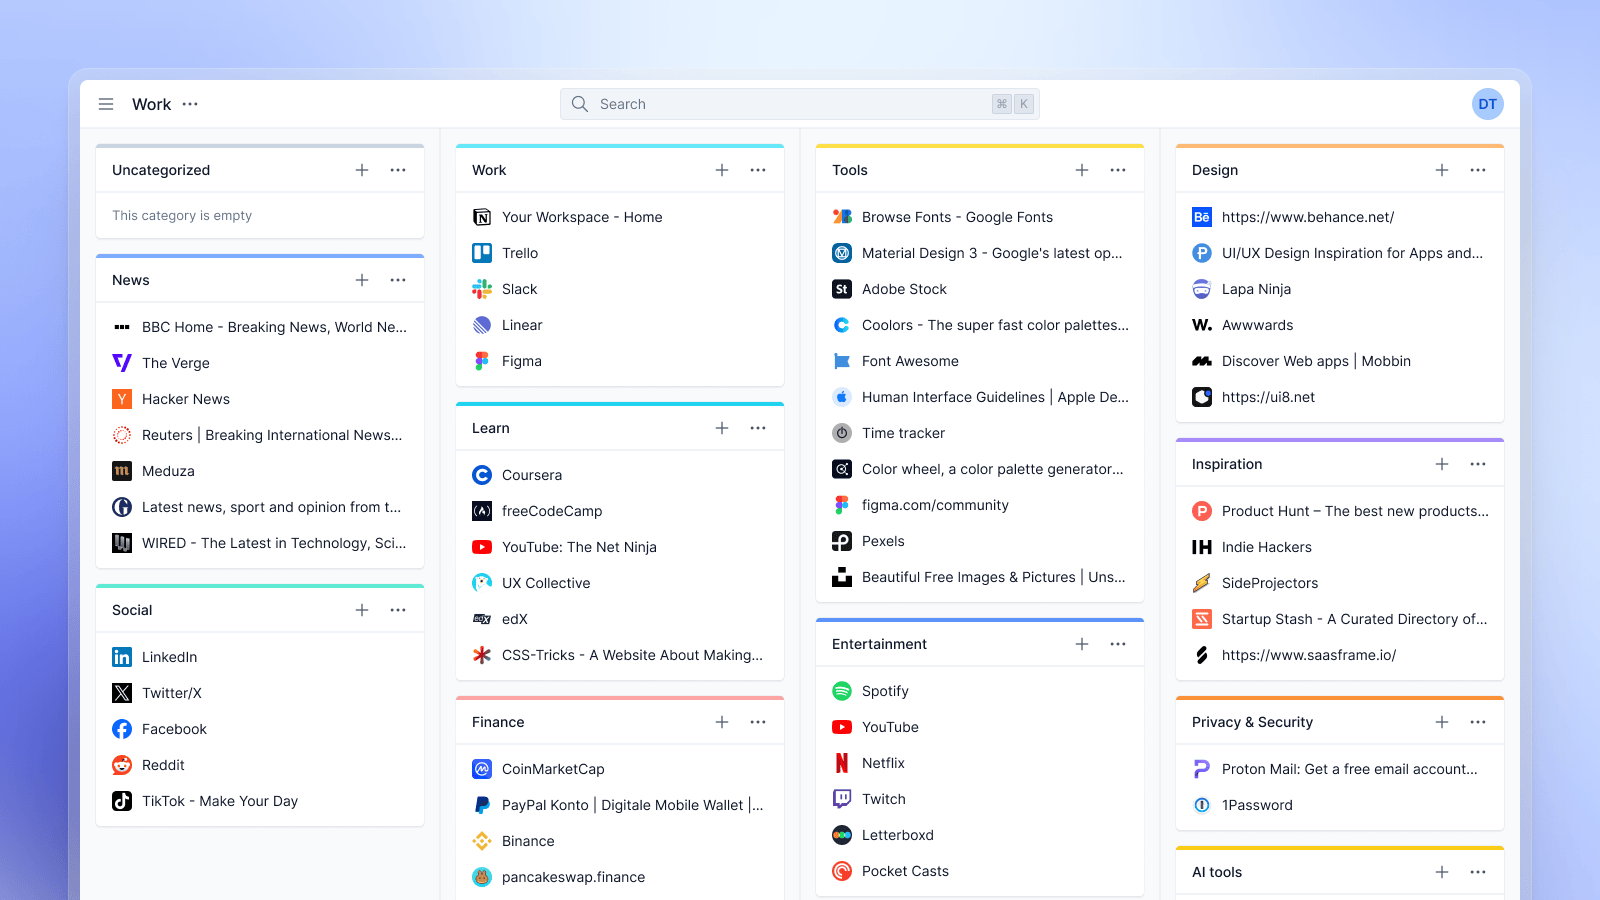Click The Verge favicon icon
Image resolution: width=1600 pixels, height=900 pixels.
[x=122, y=363]
